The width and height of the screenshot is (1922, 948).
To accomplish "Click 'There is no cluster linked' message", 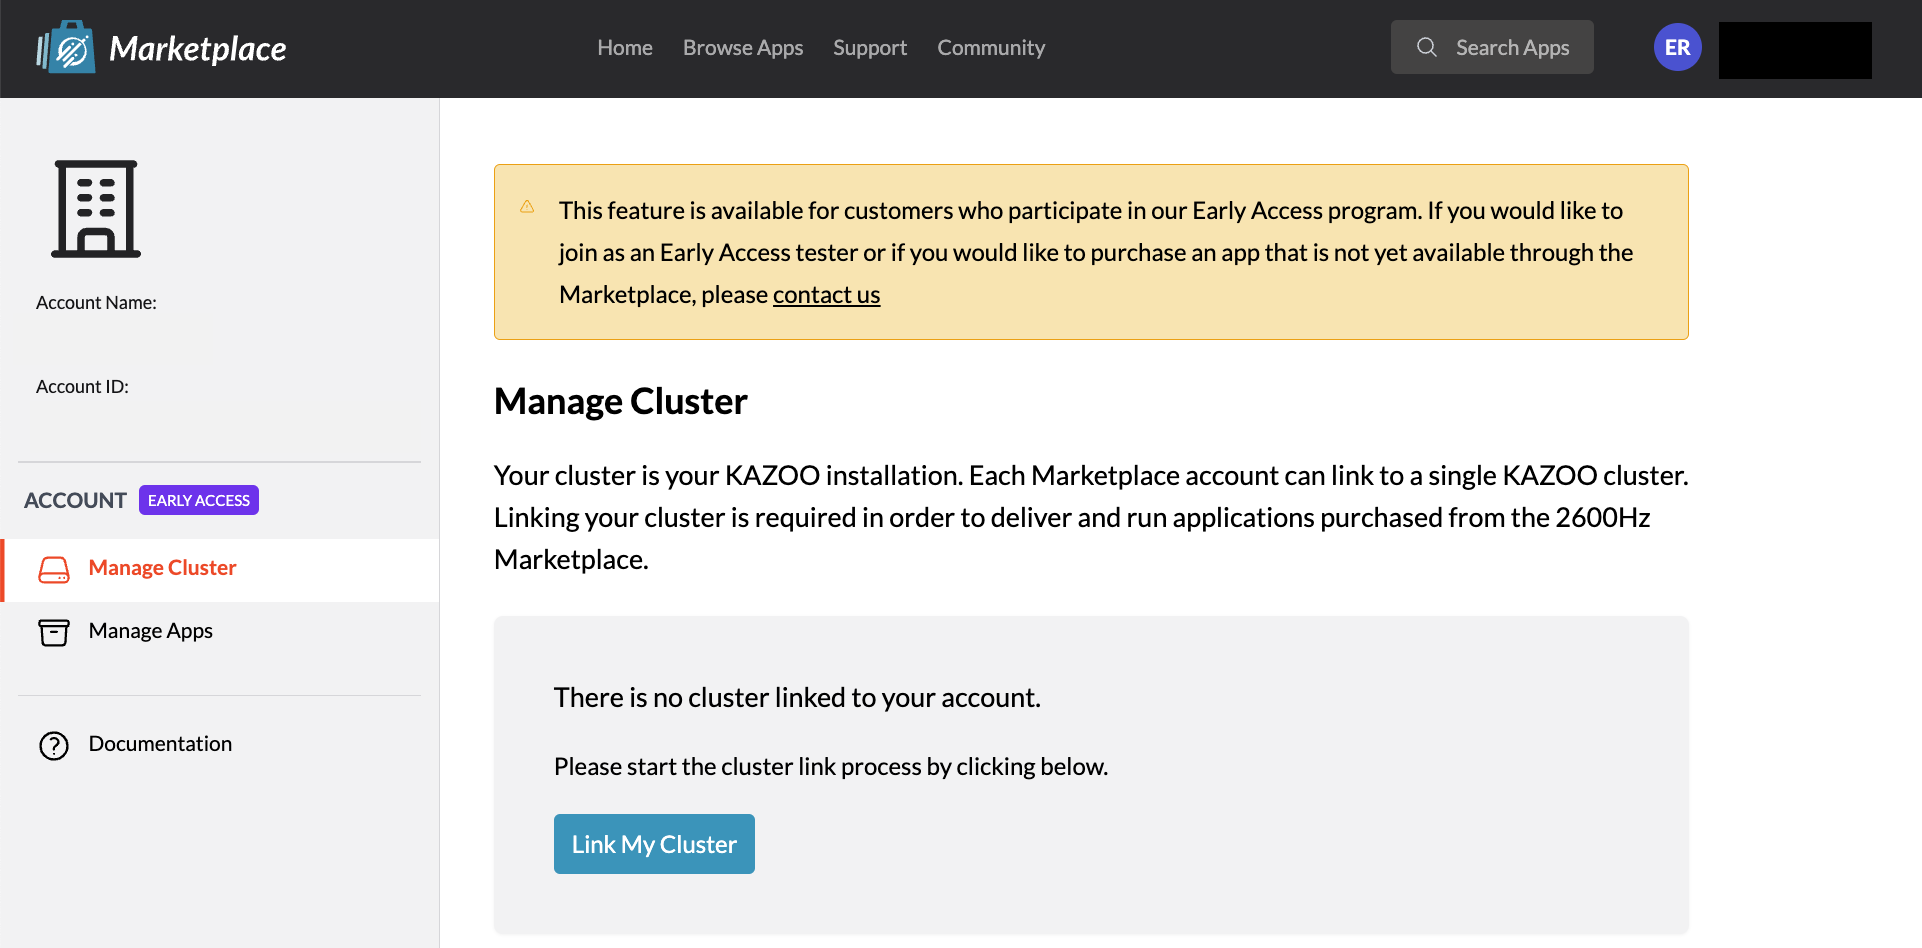I will pos(797,698).
